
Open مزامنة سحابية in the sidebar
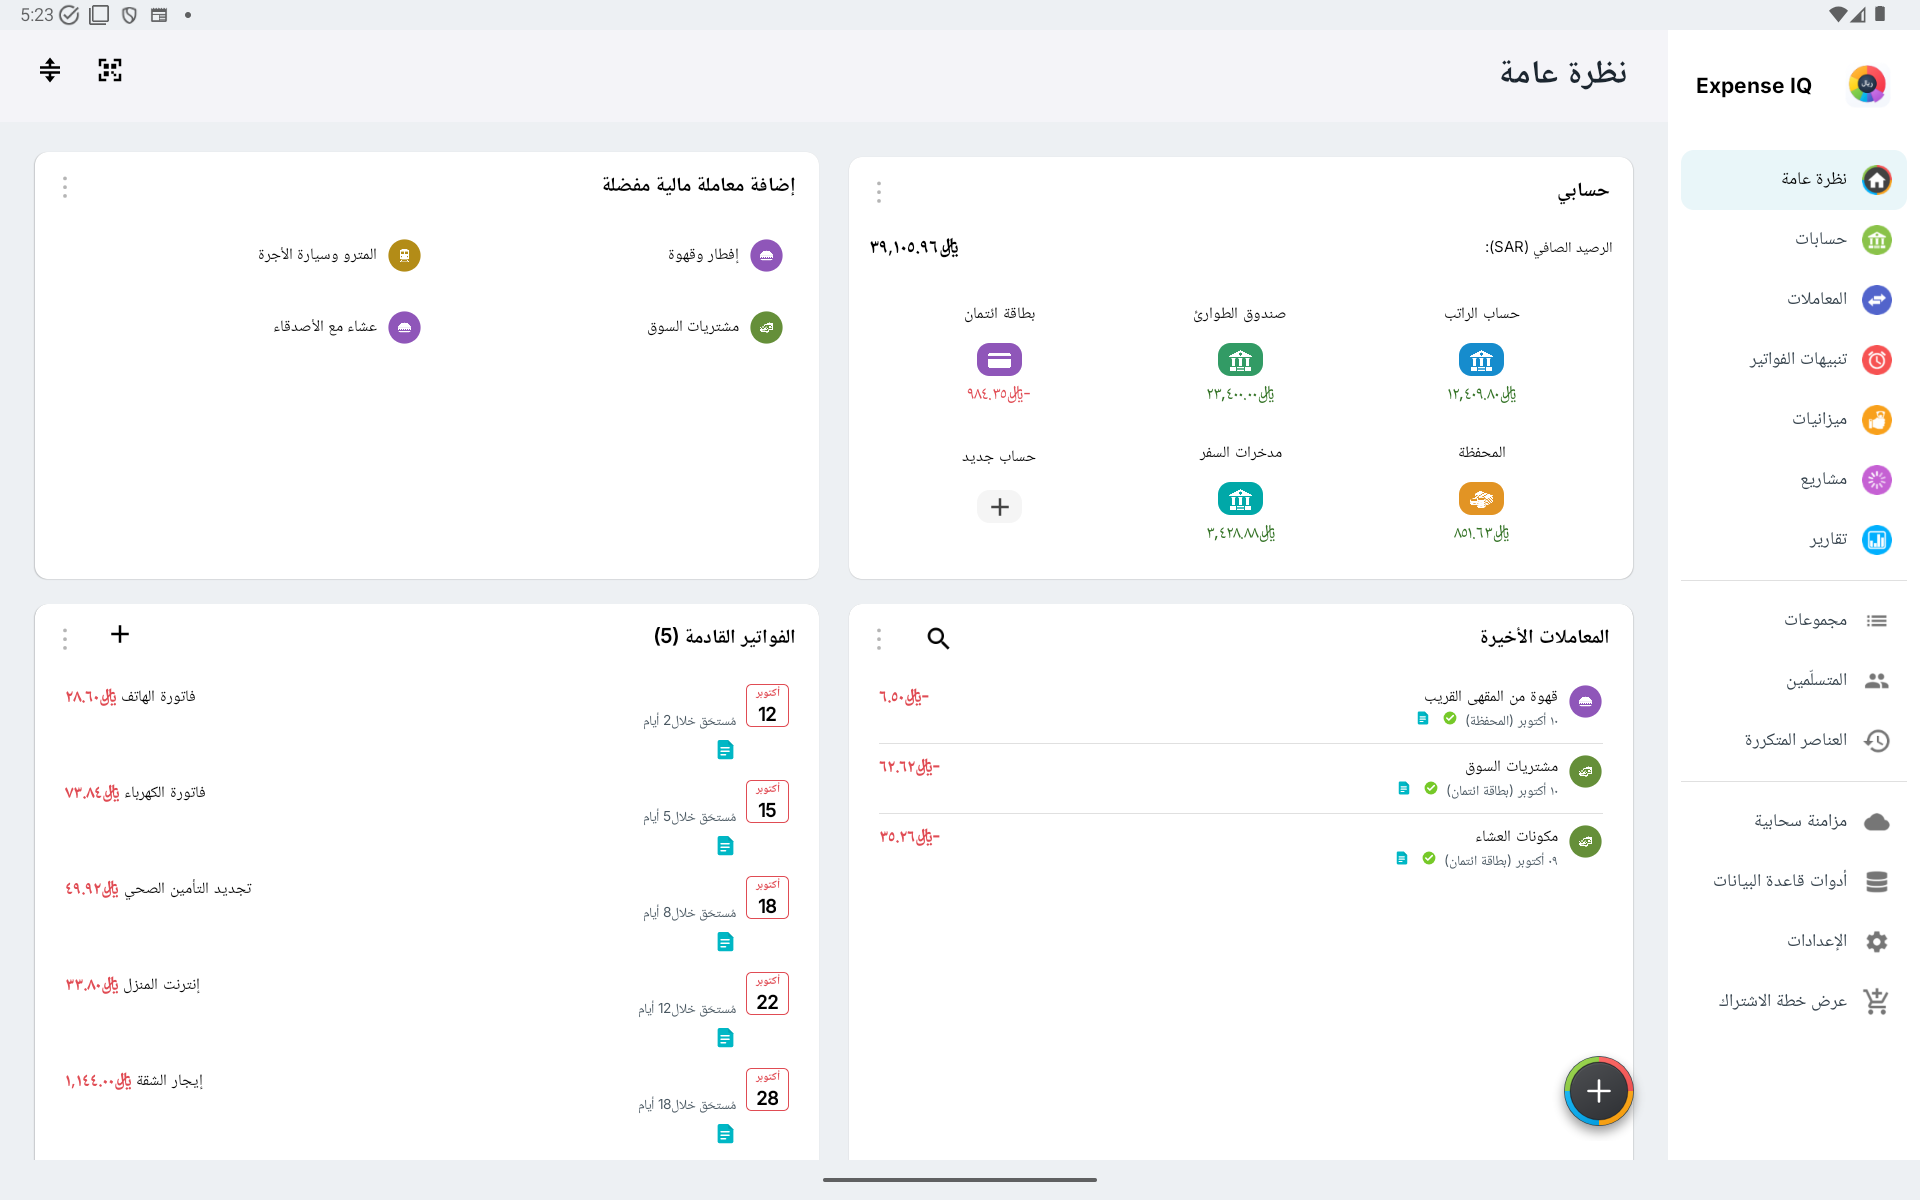click(x=1793, y=822)
